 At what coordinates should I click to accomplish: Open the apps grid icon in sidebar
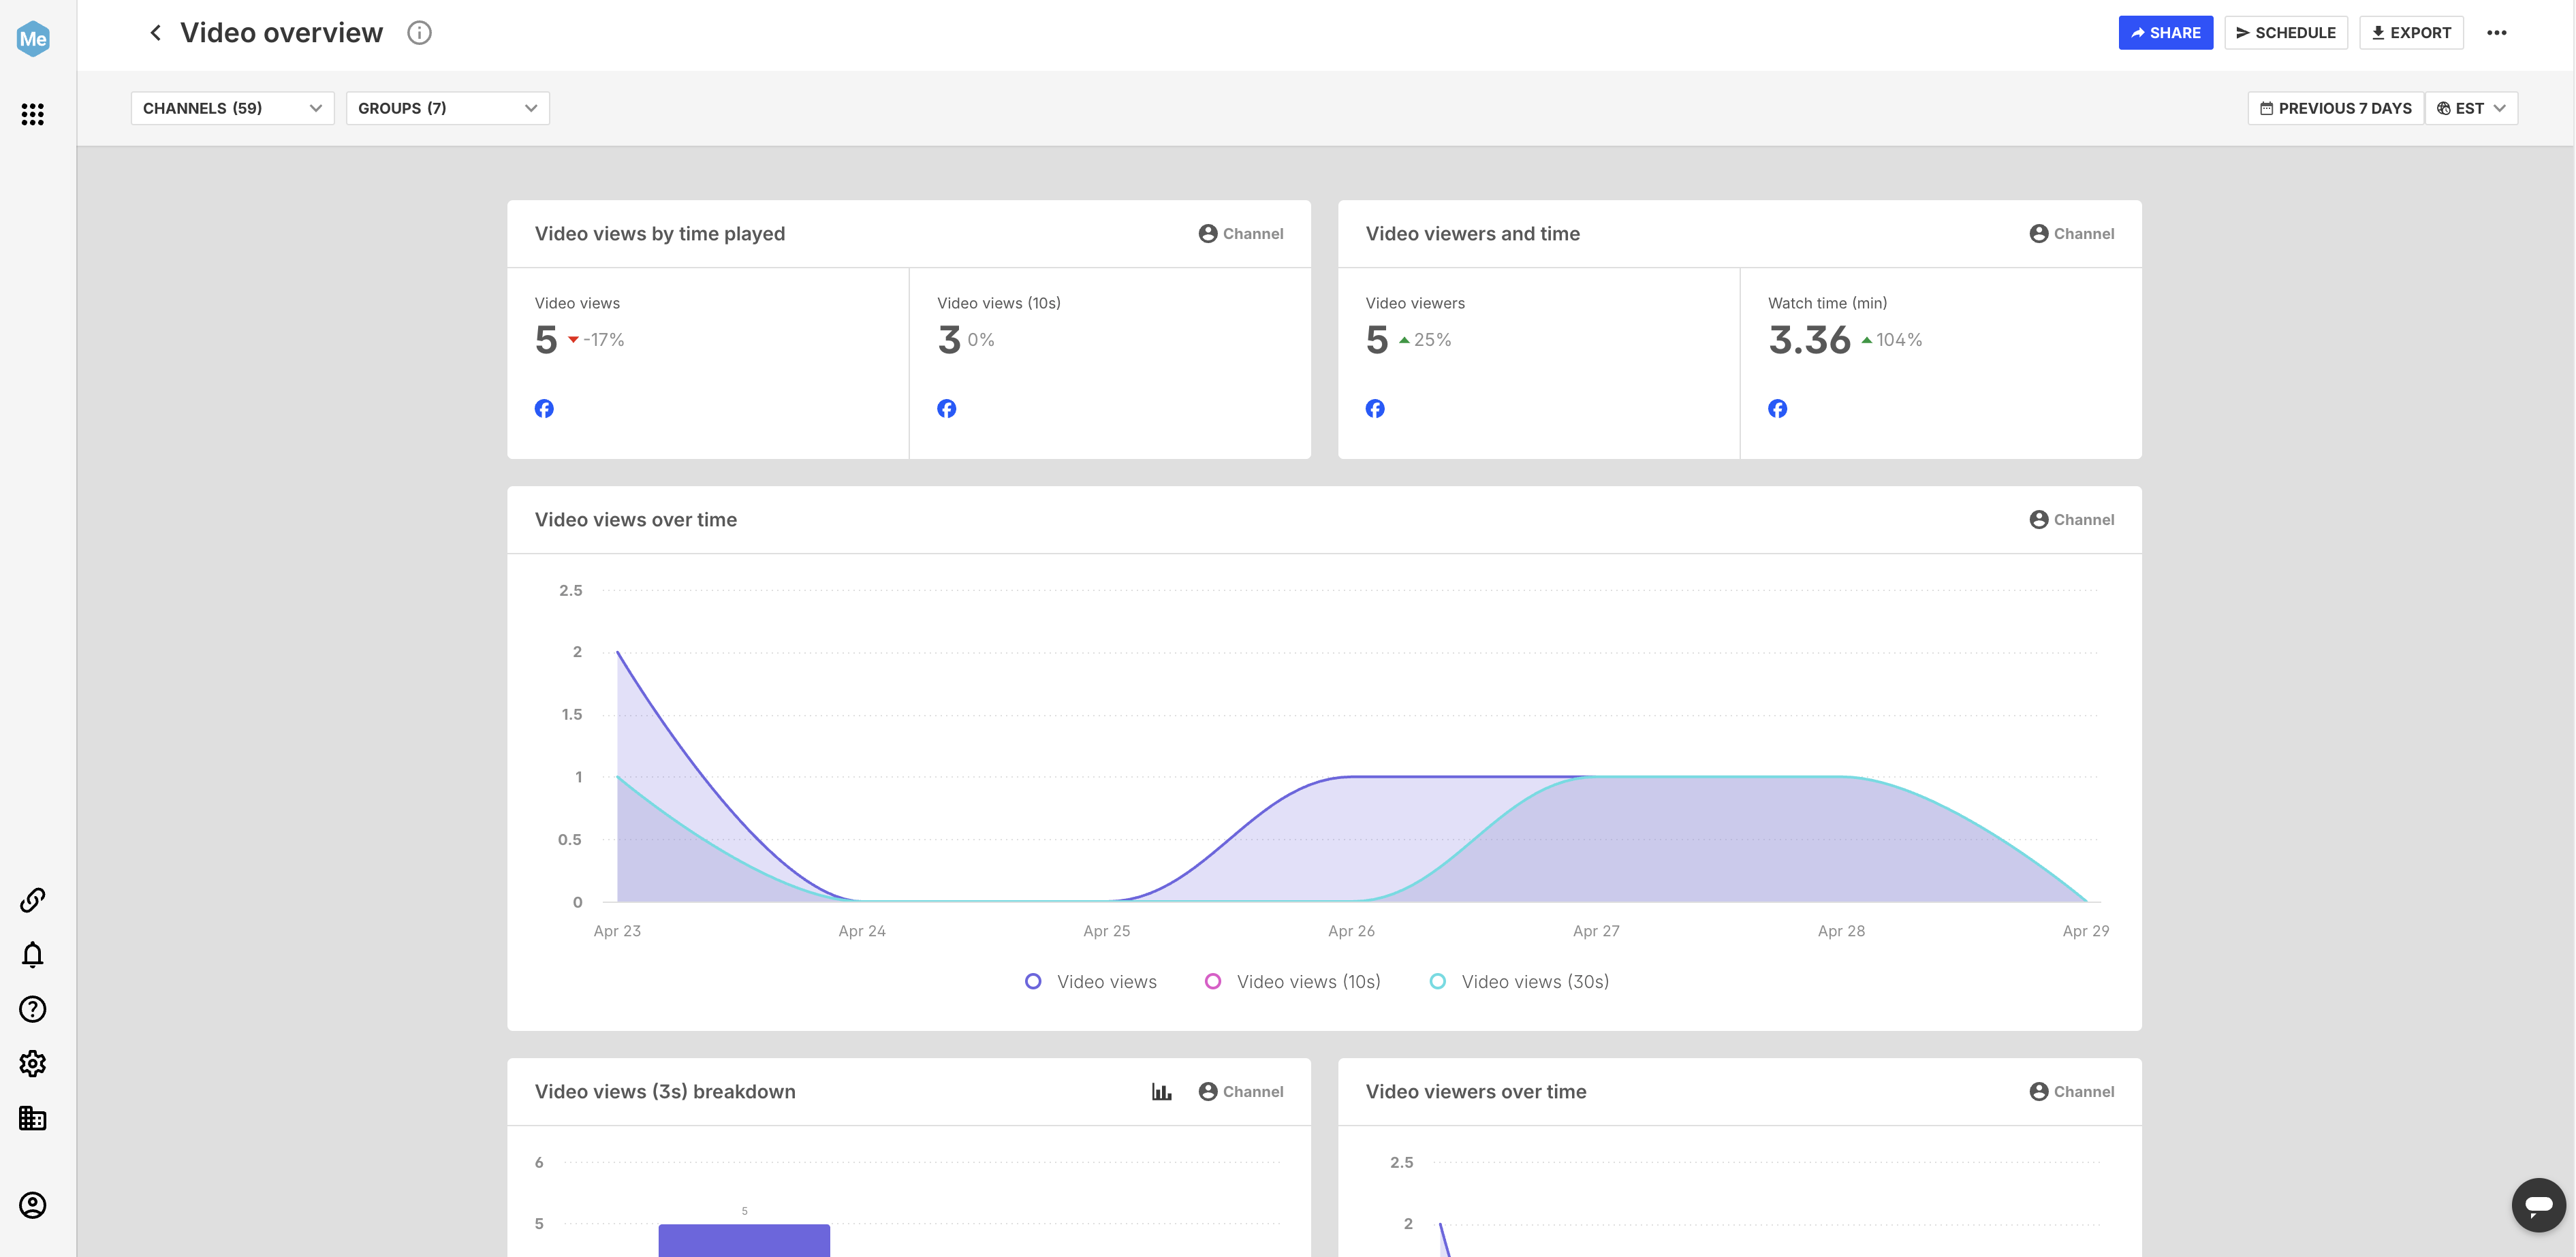[32, 114]
